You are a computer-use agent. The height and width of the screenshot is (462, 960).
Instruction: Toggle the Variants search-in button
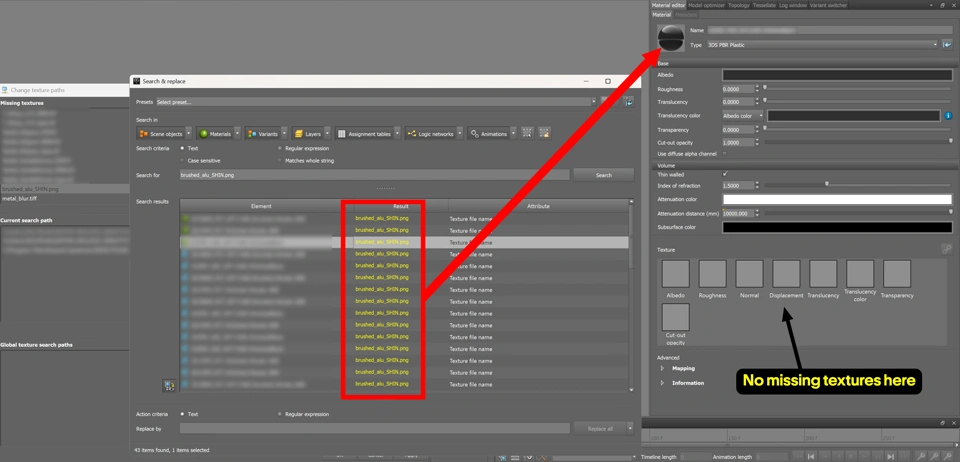[x=263, y=133]
